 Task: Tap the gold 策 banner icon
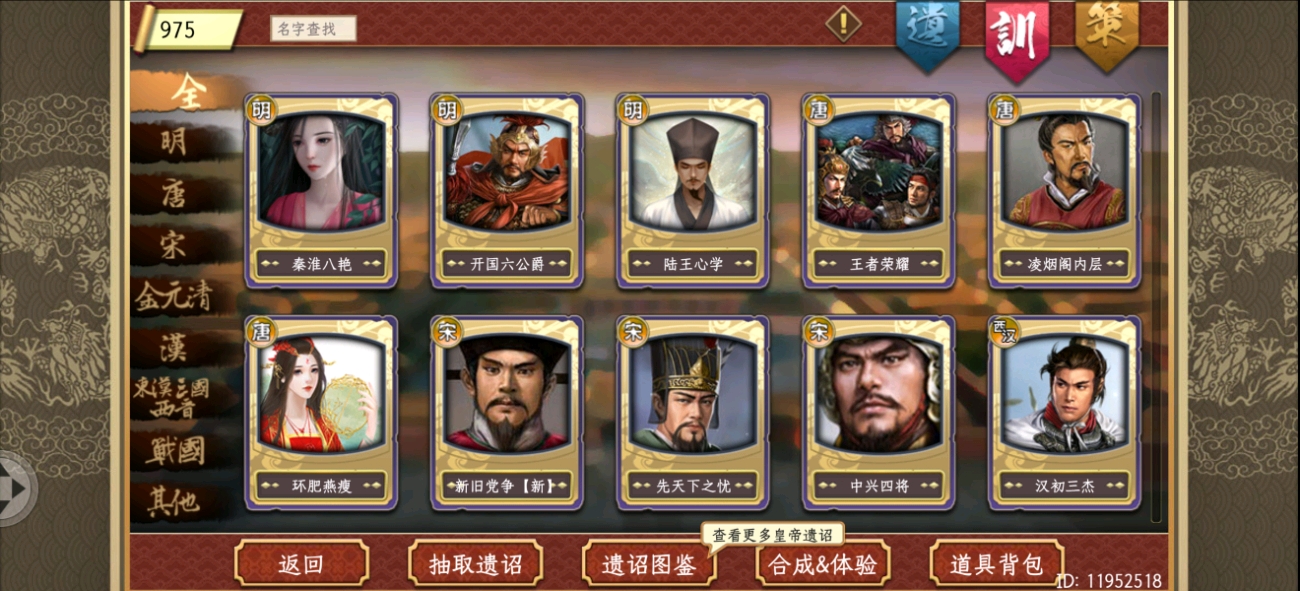point(1106,33)
